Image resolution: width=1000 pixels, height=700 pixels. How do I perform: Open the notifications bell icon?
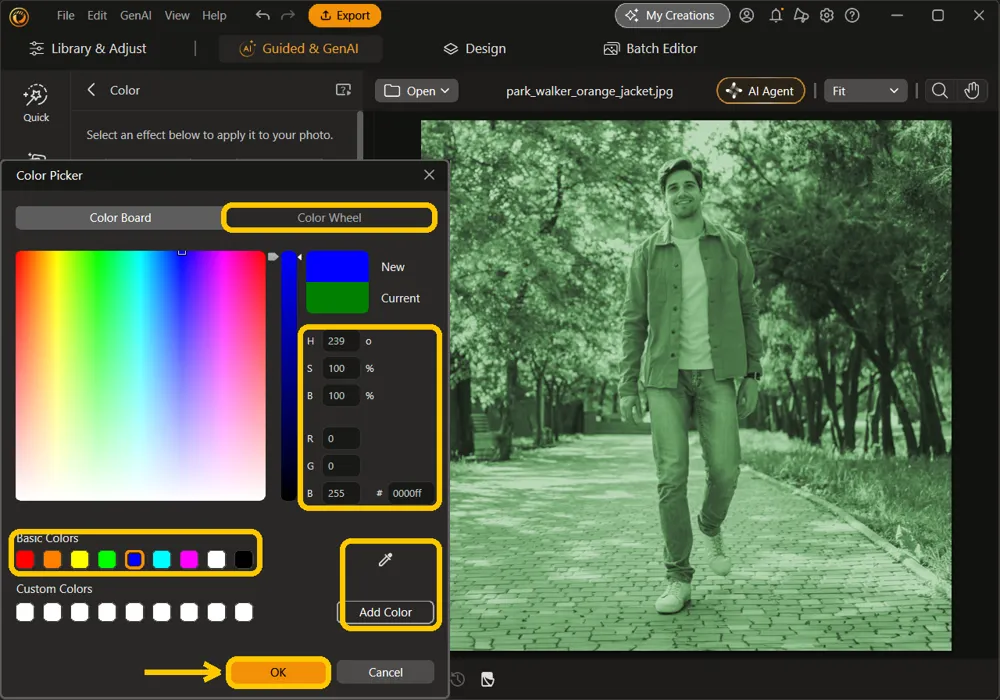(776, 15)
